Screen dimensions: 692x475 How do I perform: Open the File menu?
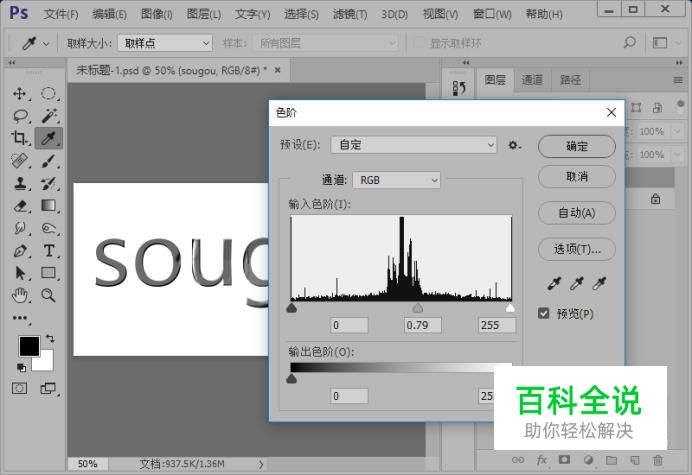(x=61, y=14)
